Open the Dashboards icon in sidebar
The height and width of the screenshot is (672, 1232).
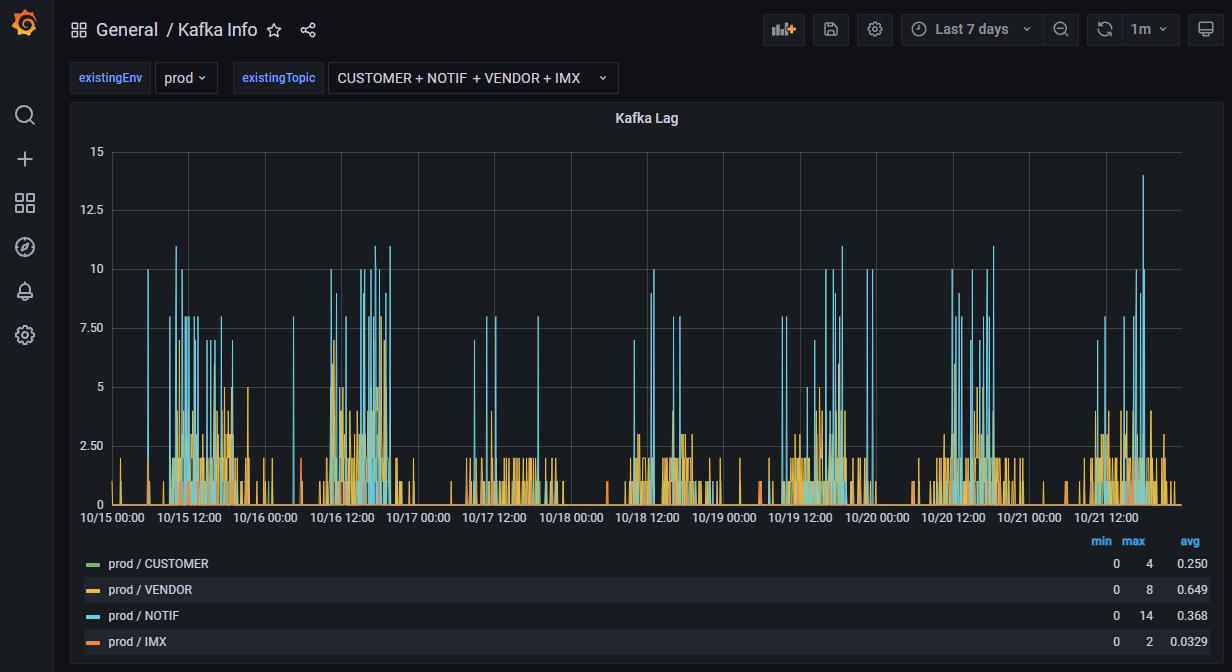25,203
